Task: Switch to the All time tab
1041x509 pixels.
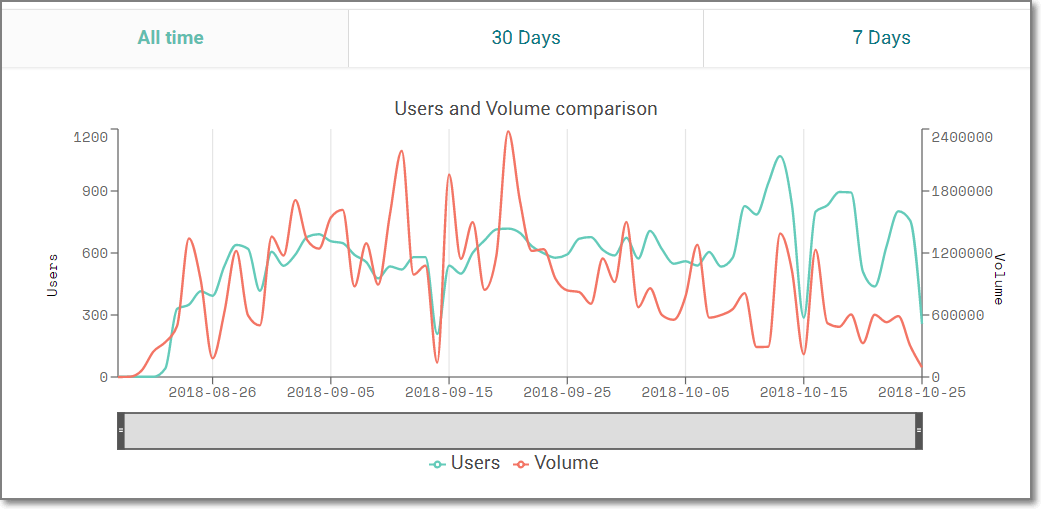Action: coord(171,38)
